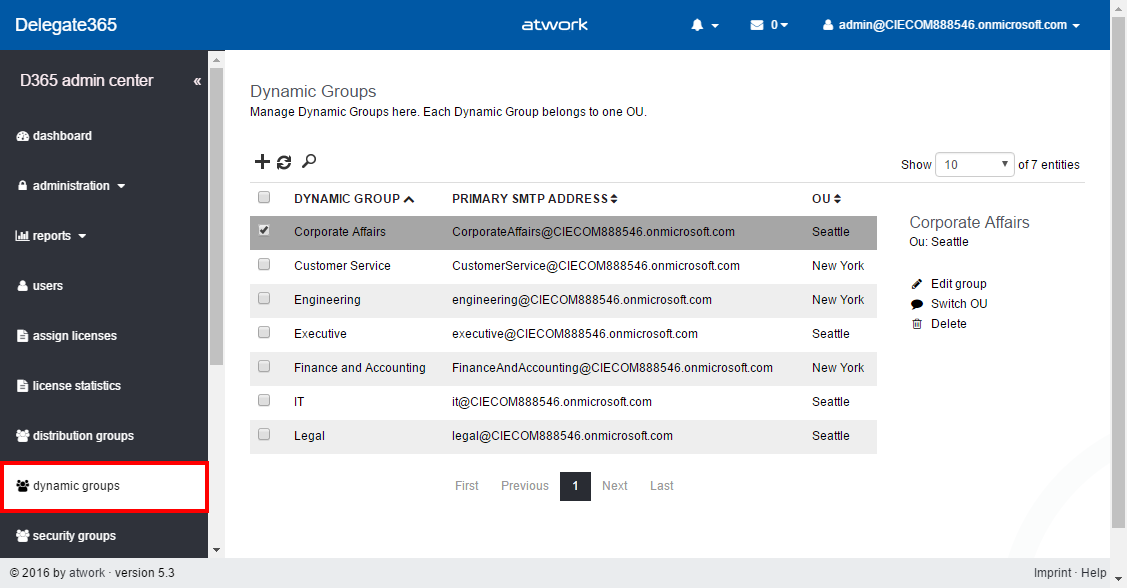Click the plus icon to add group

pos(262,162)
